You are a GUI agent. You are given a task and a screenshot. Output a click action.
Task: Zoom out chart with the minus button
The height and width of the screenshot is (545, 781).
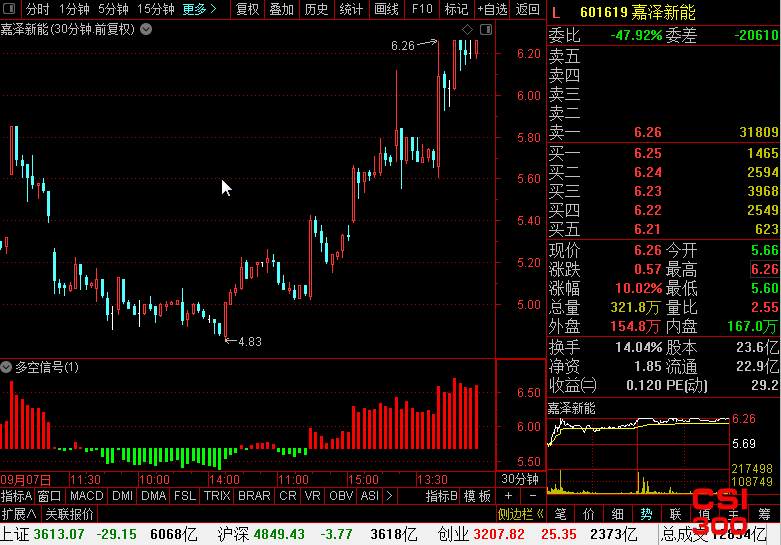tap(532, 496)
